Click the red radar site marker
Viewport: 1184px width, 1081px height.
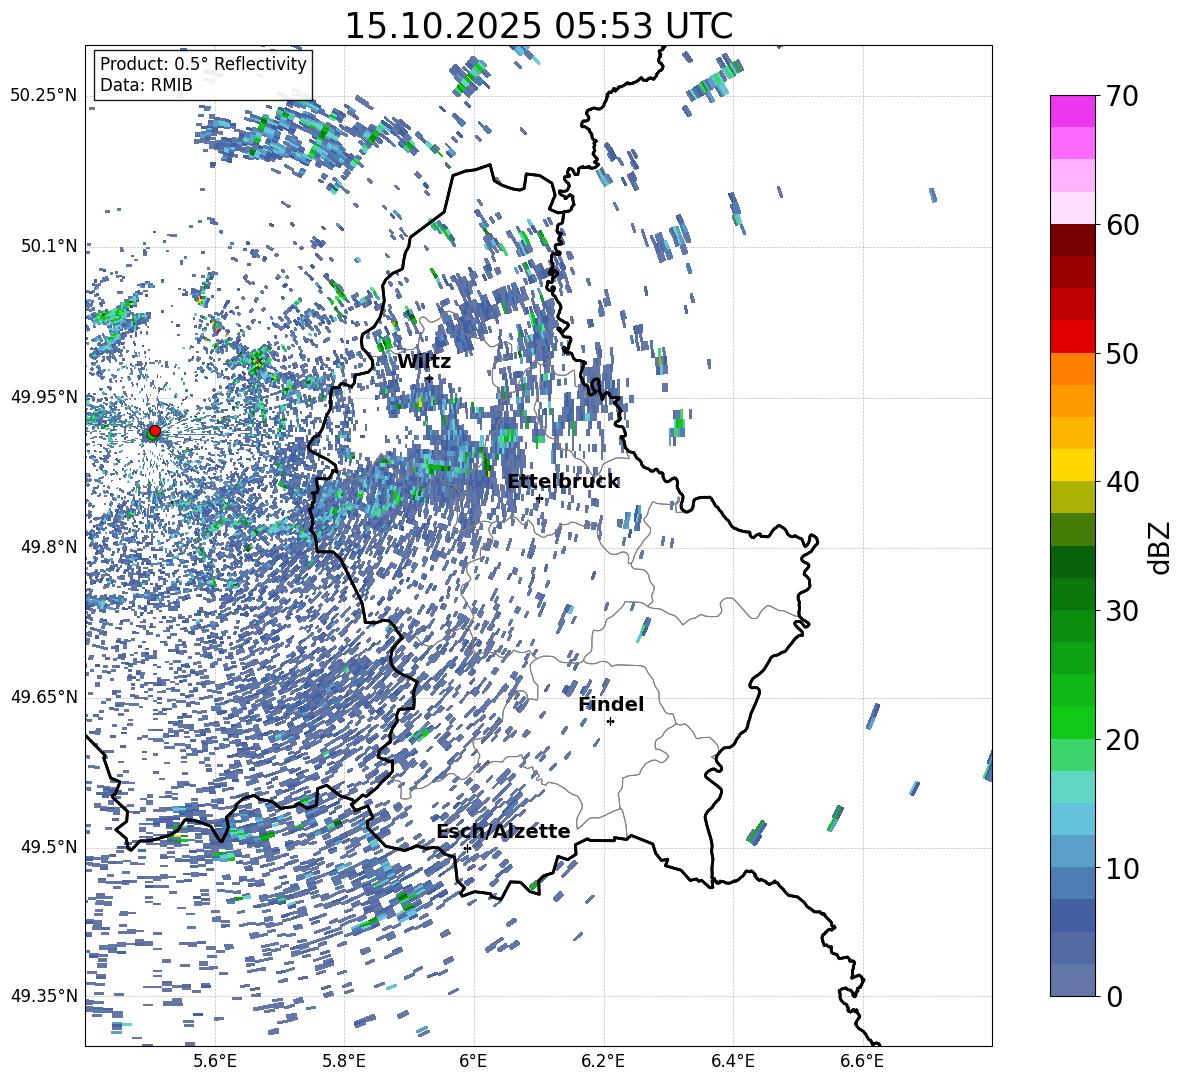pos(155,430)
